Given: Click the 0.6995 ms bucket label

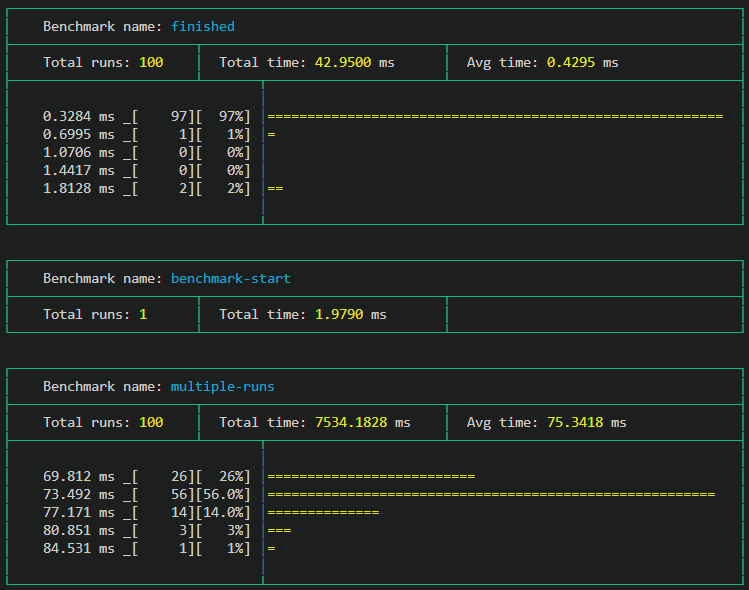Looking at the screenshot, I should [79, 135].
